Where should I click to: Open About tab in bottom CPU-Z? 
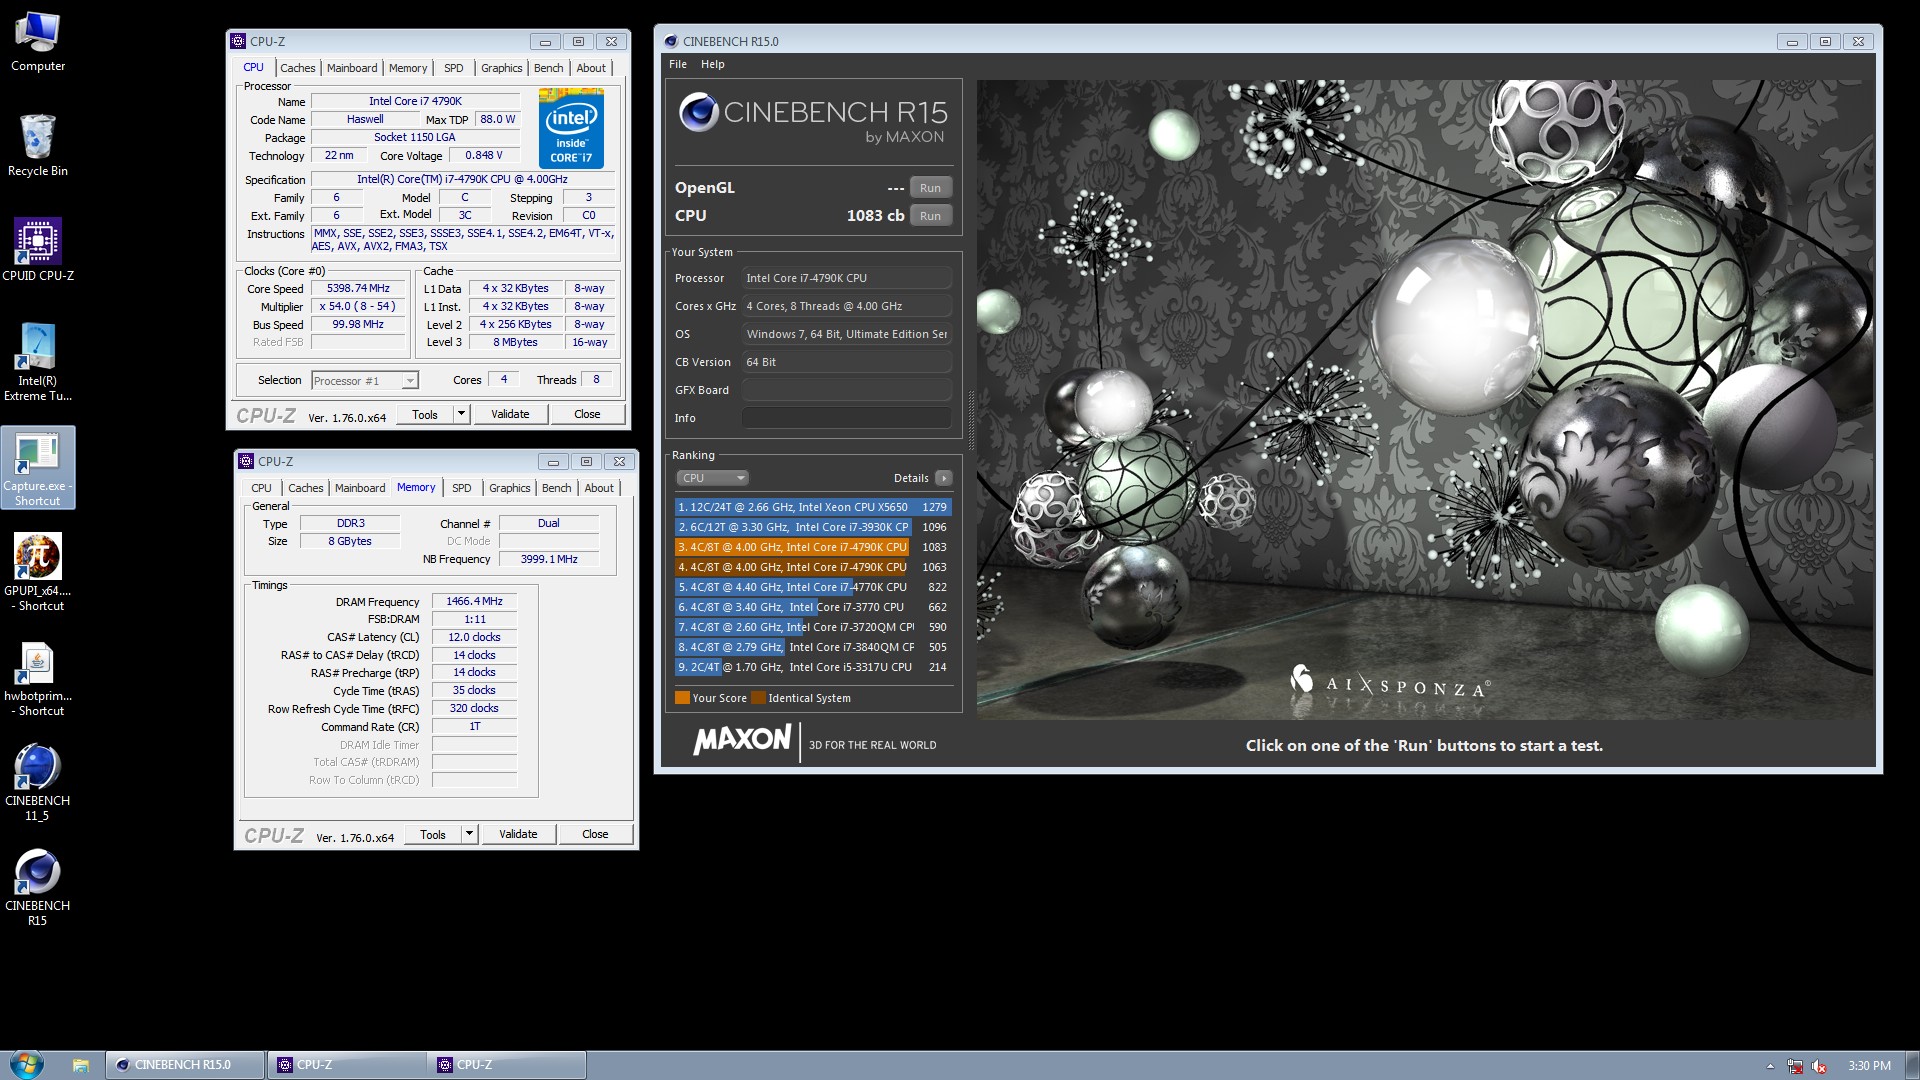(599, 488)
